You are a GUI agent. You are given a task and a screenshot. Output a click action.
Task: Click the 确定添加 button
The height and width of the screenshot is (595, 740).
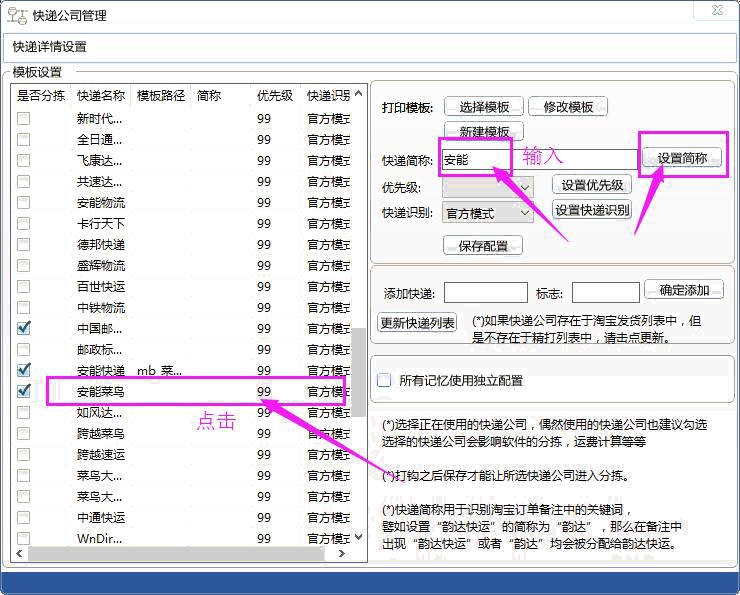[x=684, y=290]
